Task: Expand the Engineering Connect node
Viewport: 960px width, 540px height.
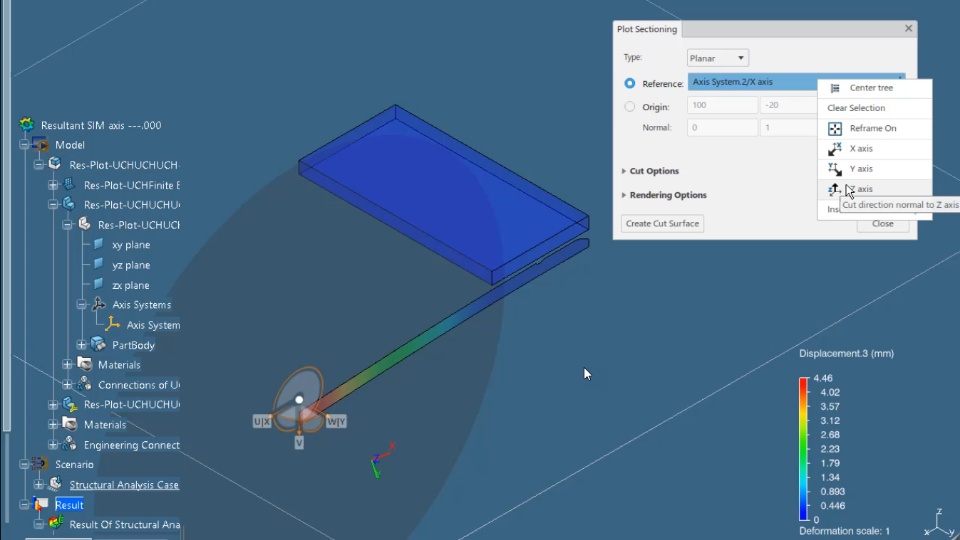Action: (53, 444)
